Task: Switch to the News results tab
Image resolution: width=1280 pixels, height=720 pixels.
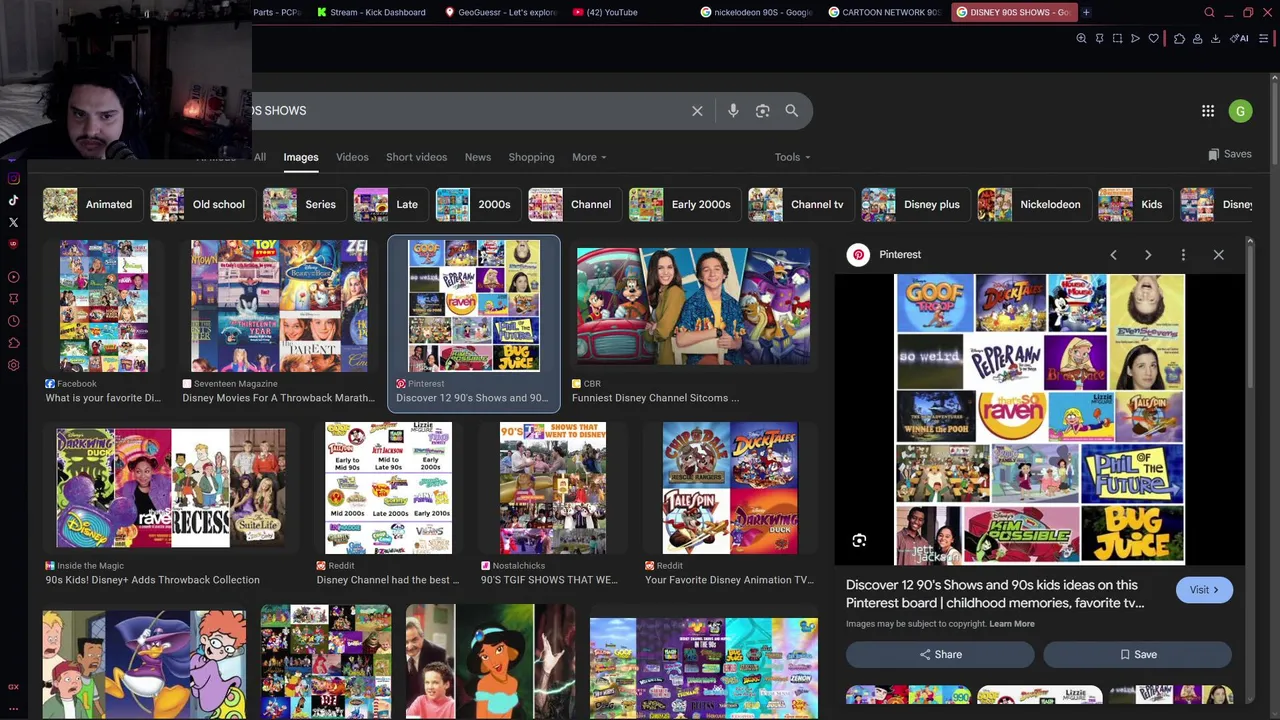Action: click(478, 157)
